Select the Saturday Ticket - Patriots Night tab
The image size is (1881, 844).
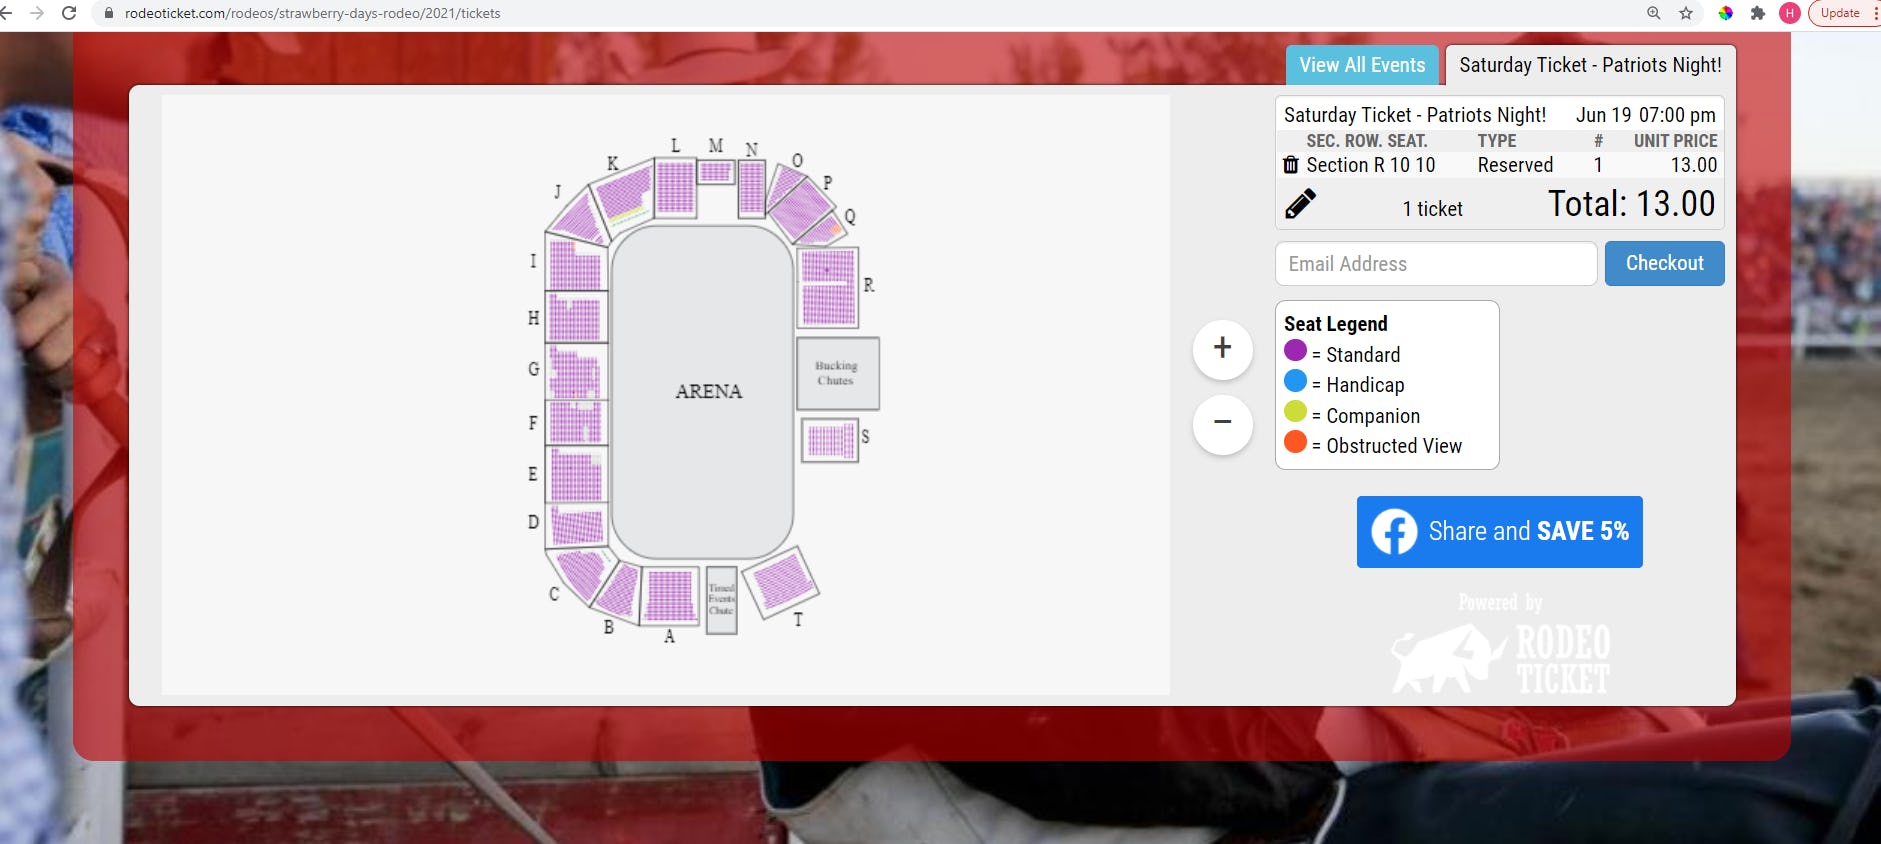pyautogui.click(x=1590, y=64)
